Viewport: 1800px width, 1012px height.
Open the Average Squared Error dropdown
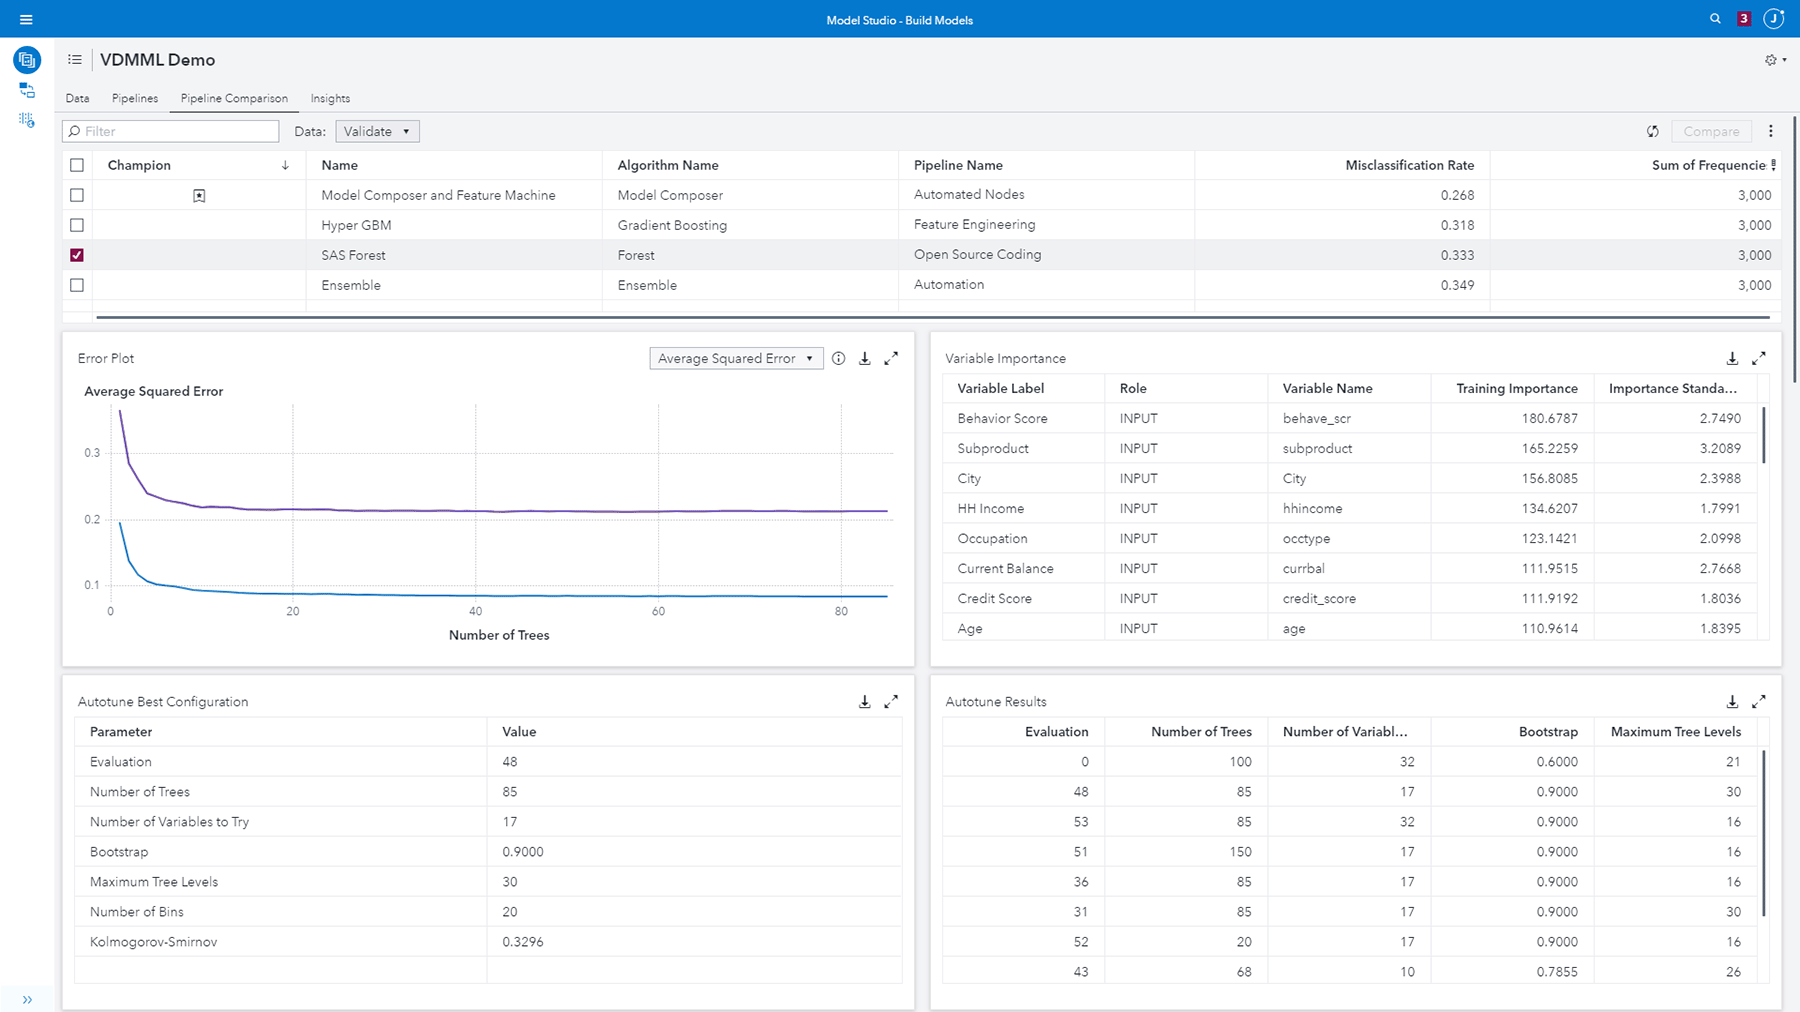point(736,358)
